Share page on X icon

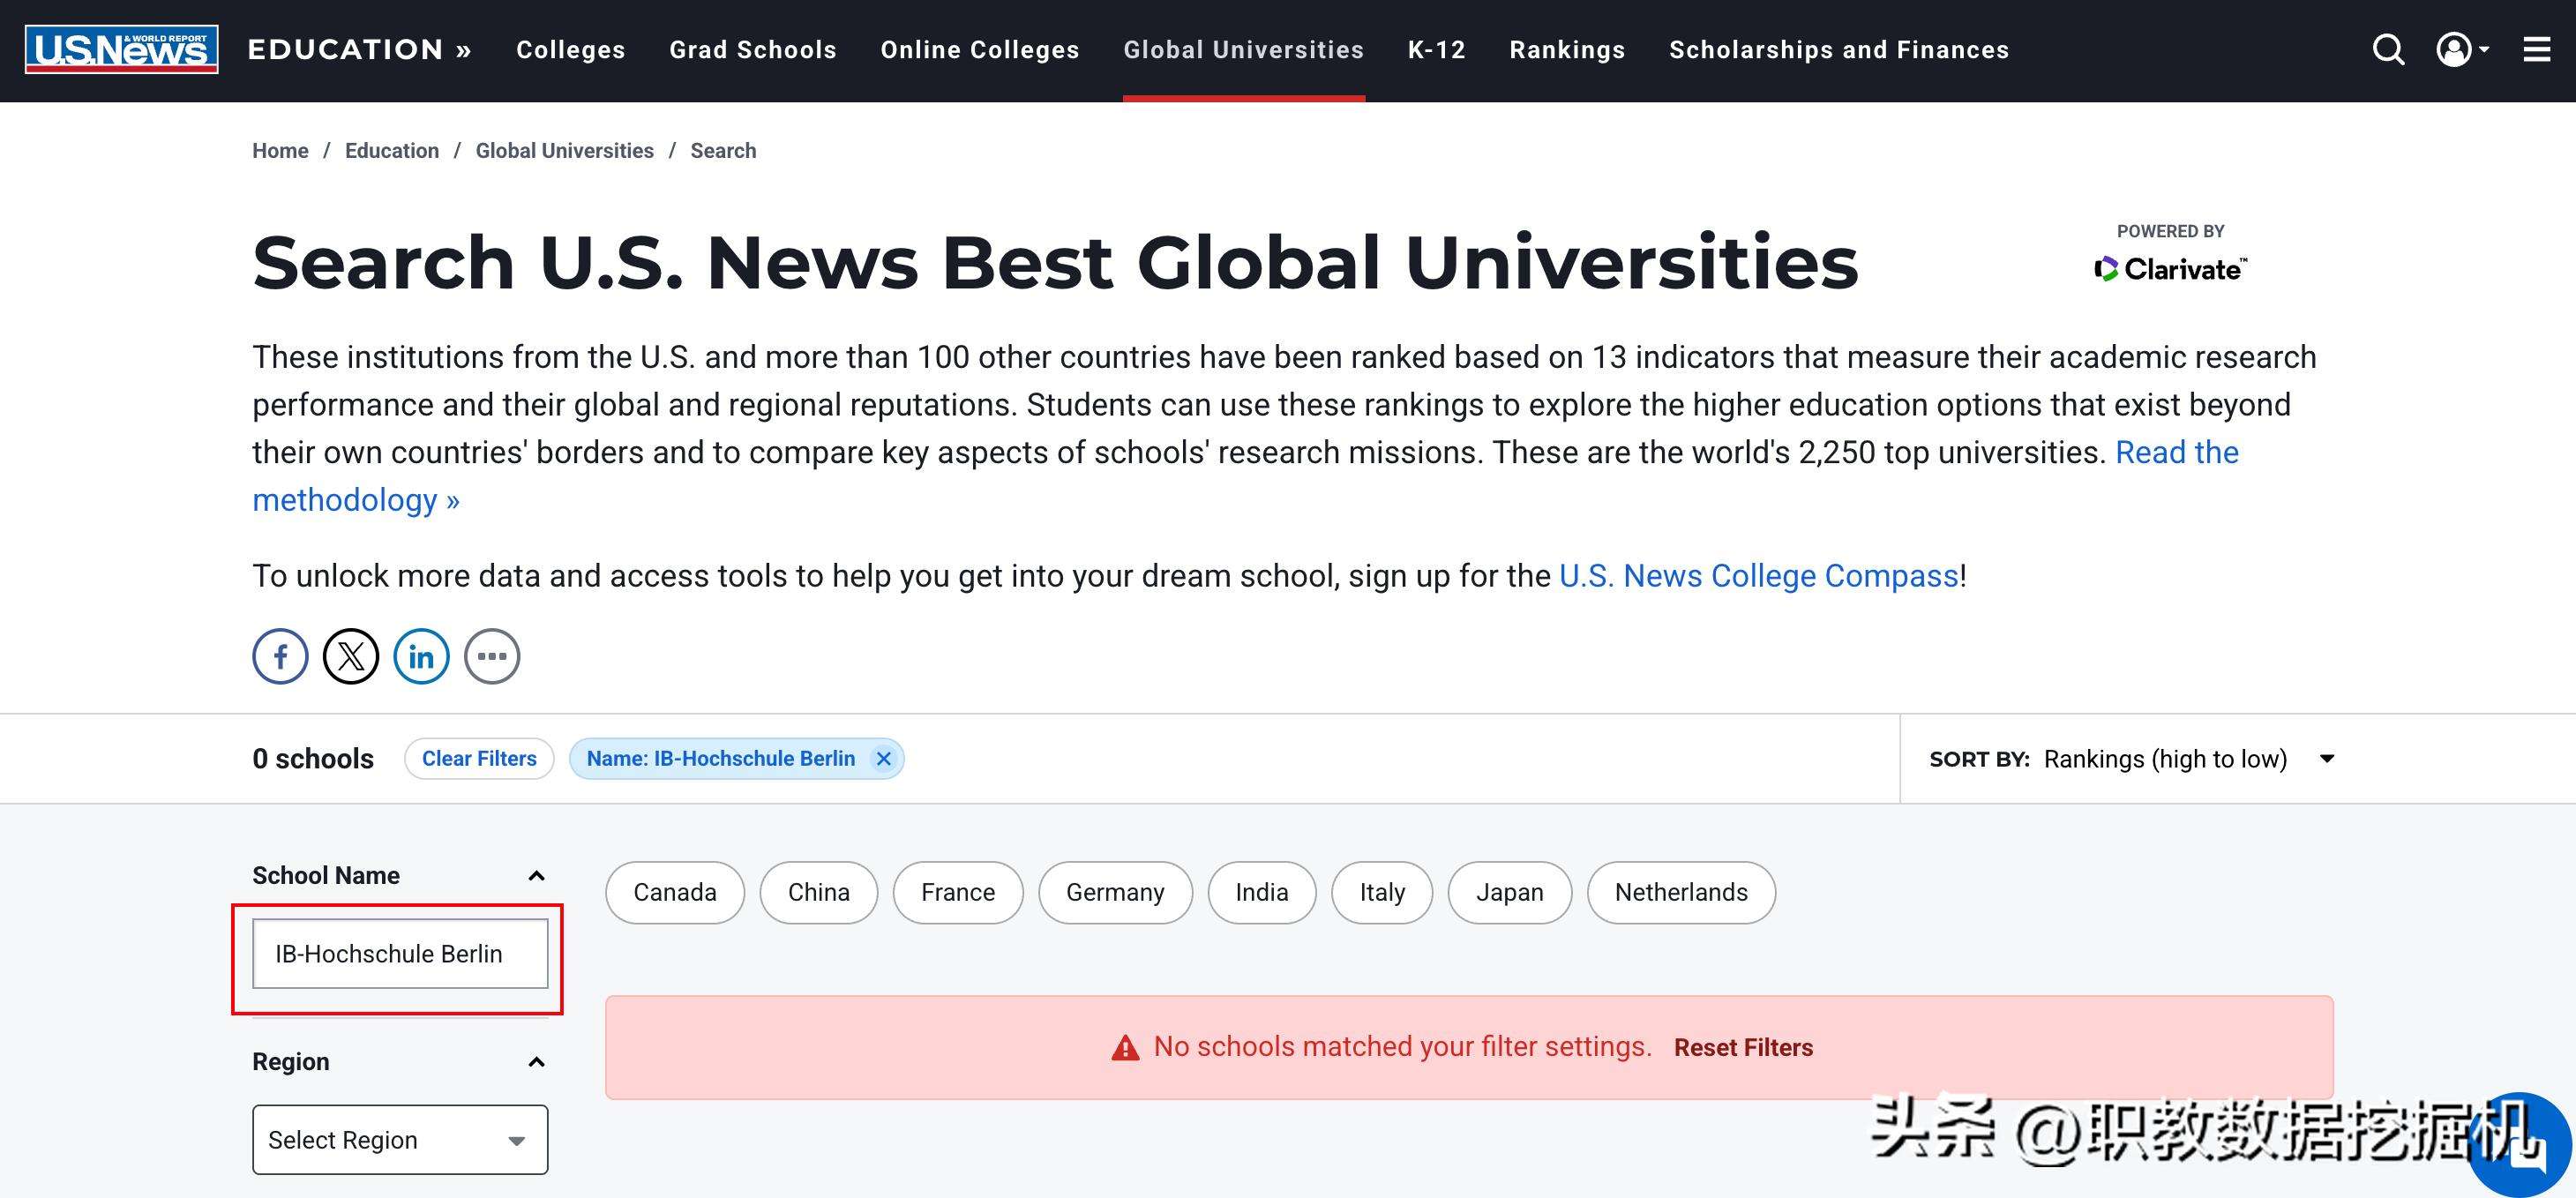point(351,656)
